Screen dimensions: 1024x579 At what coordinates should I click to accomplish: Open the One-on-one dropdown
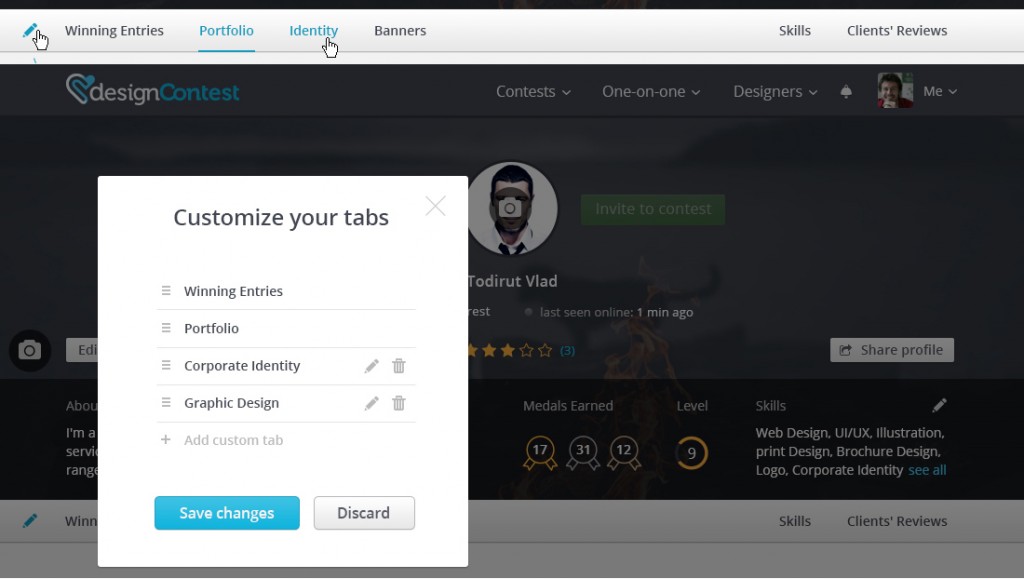point(650,92)
